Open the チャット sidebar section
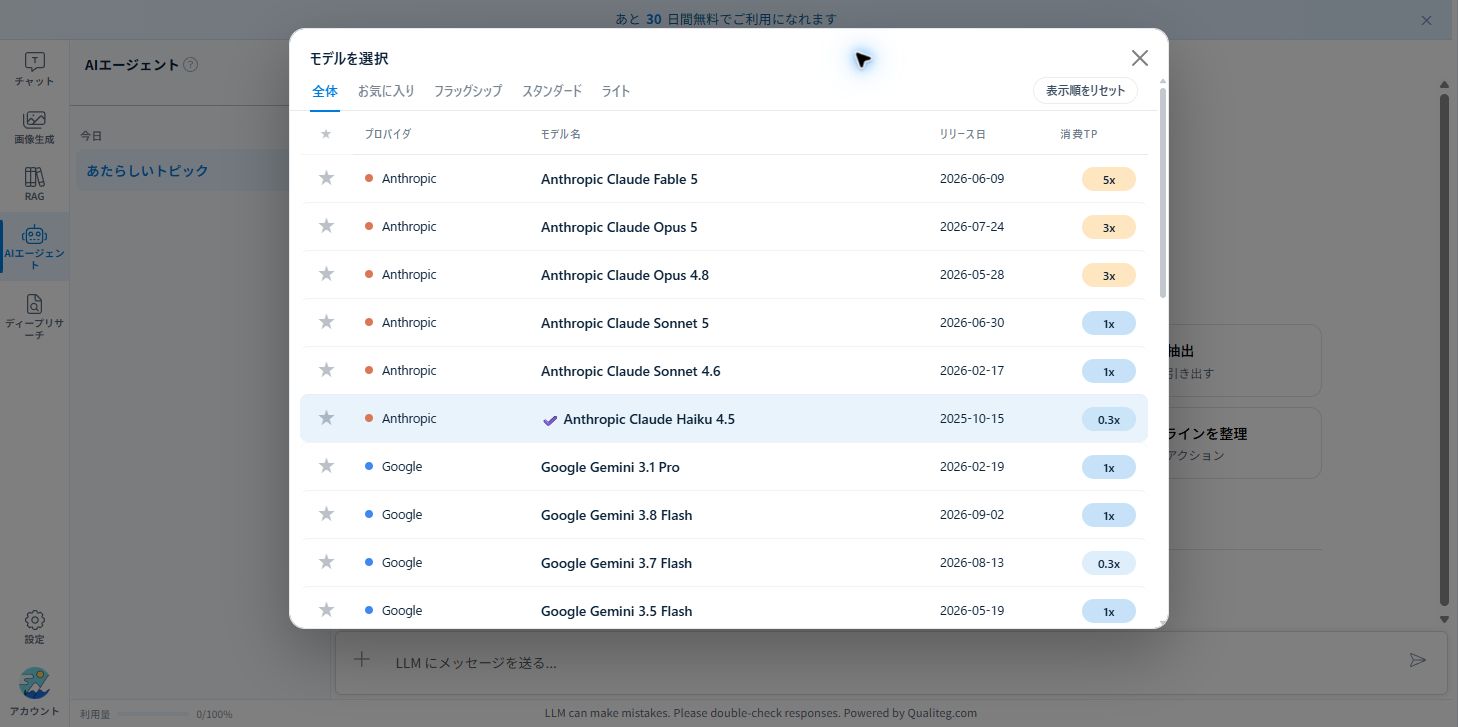This screenshot has width=1458, height=727. click(34, 69)
